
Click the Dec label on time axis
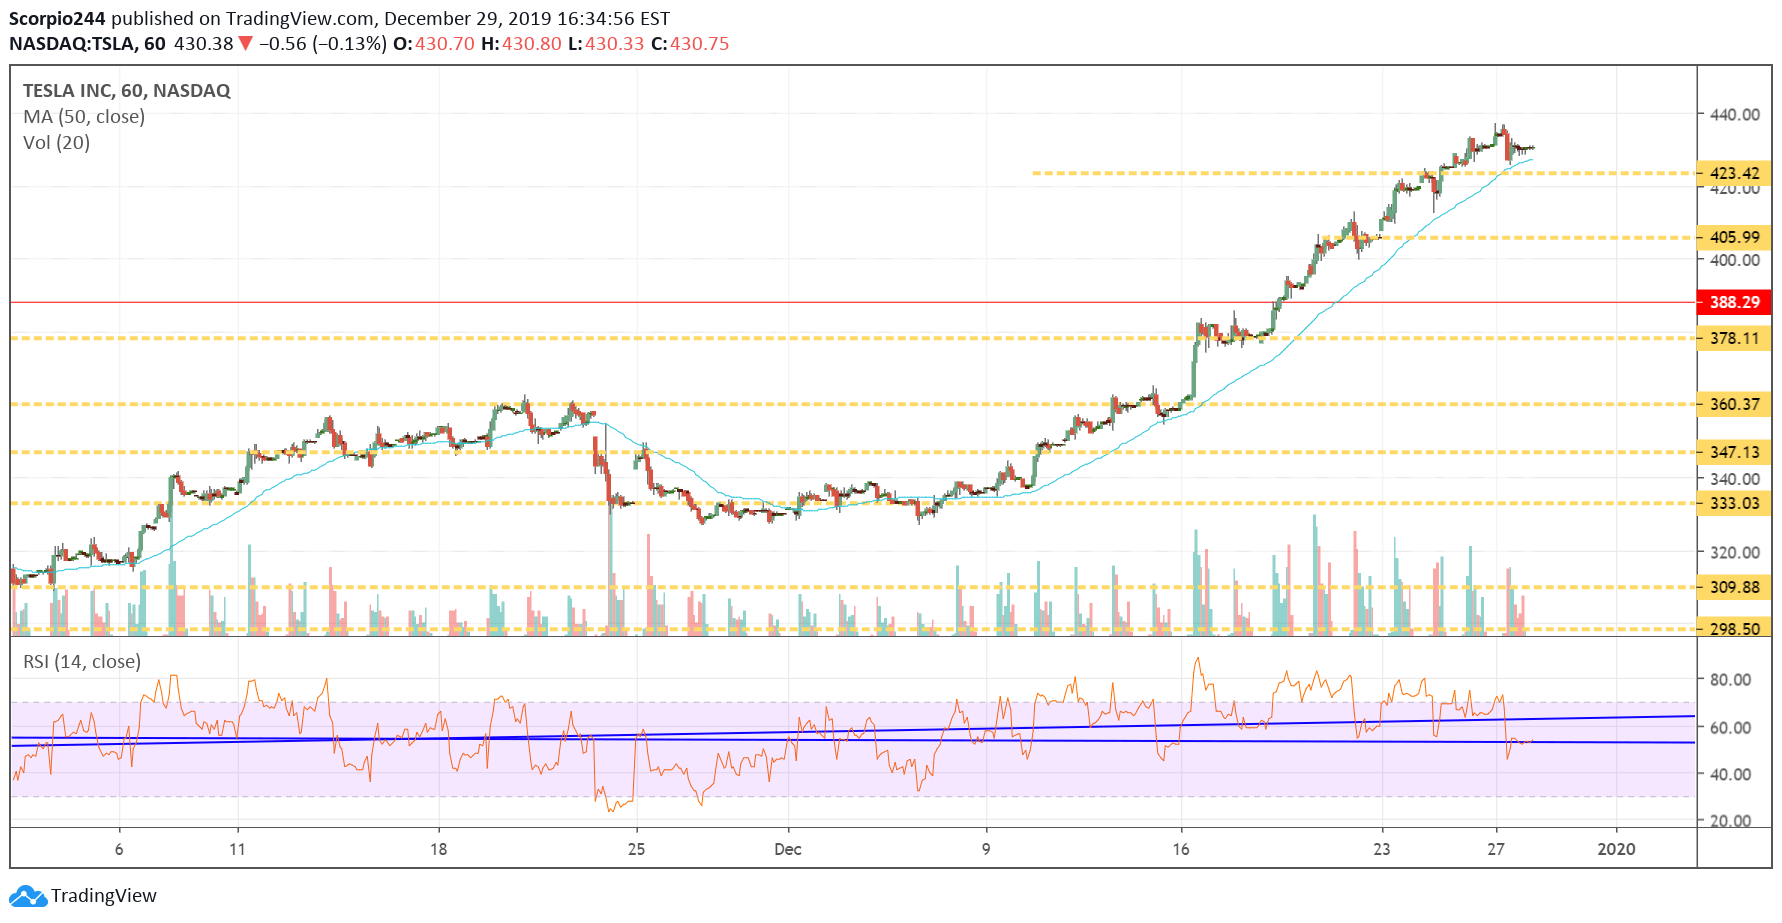[x=788, y=850]
